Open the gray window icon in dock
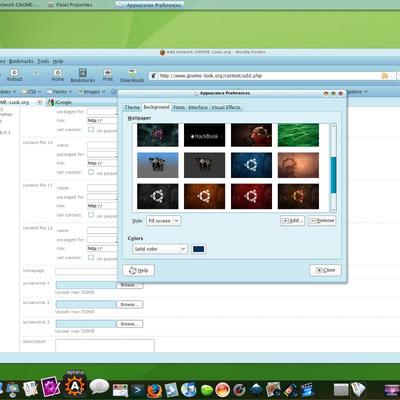 (341, 390)
